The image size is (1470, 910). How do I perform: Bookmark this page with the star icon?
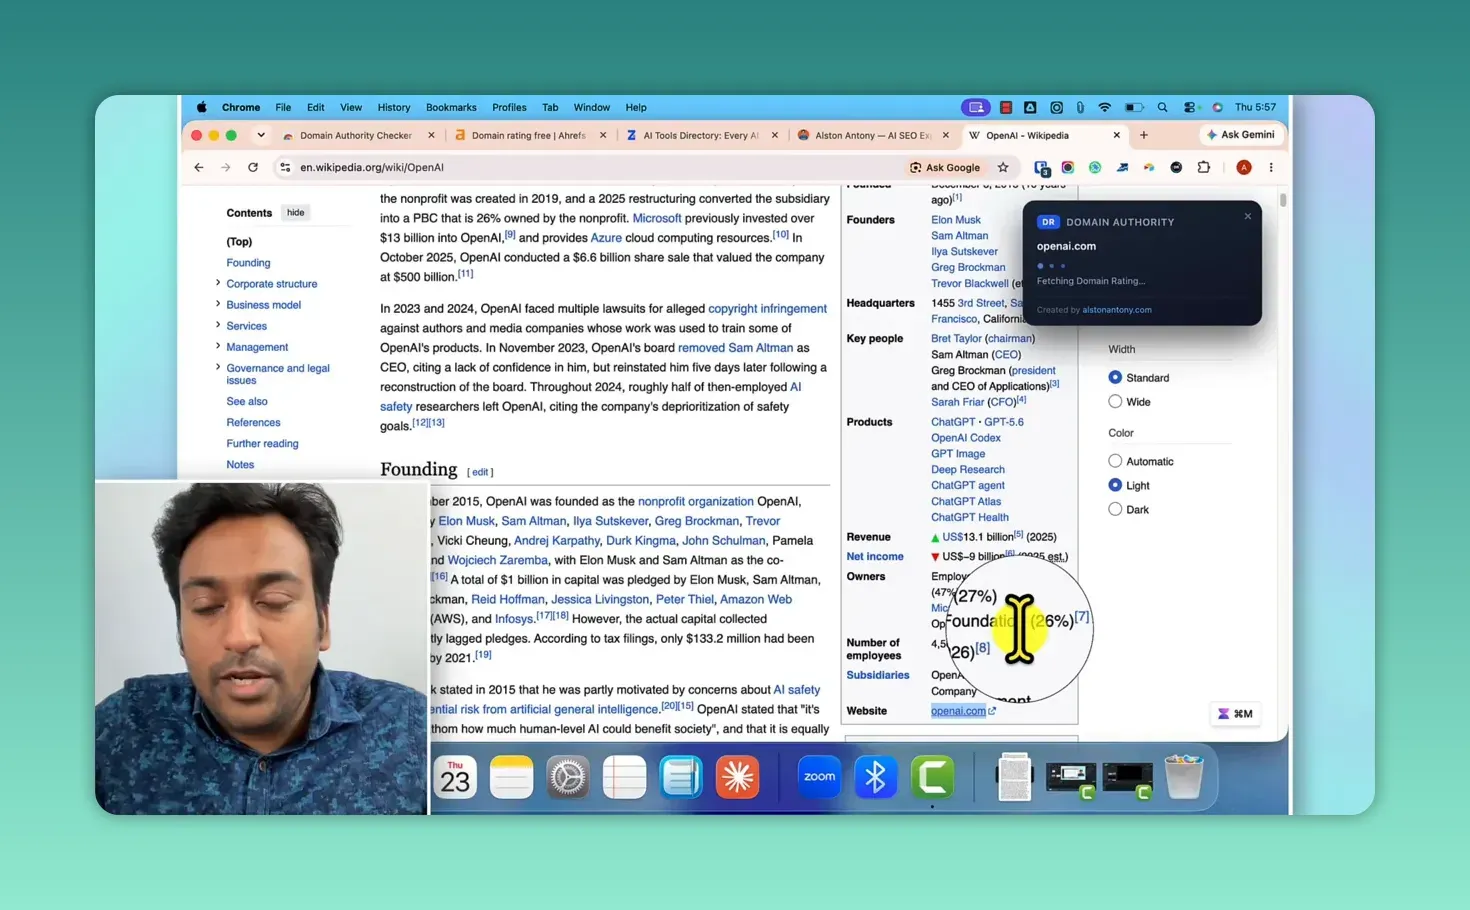pyautogui.click(x=1003, y=167)
